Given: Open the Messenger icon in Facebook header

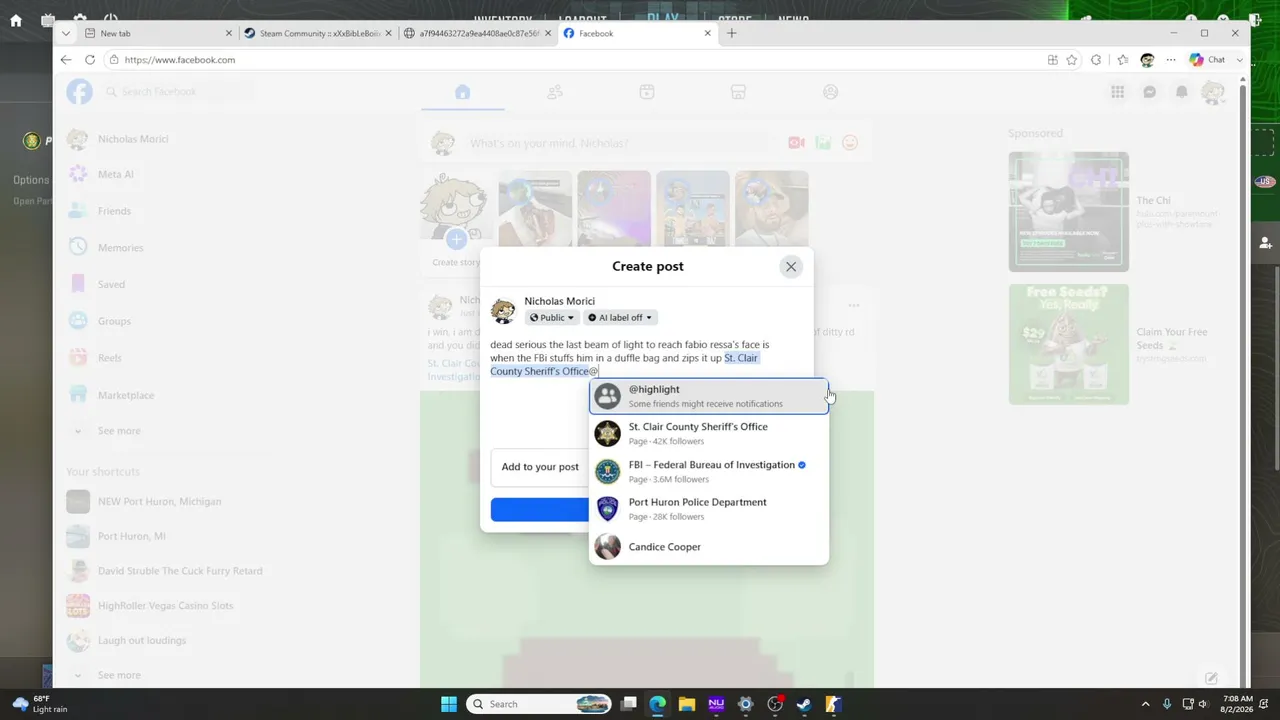Looking at the screenshot, I should [x=1150, y=92].
